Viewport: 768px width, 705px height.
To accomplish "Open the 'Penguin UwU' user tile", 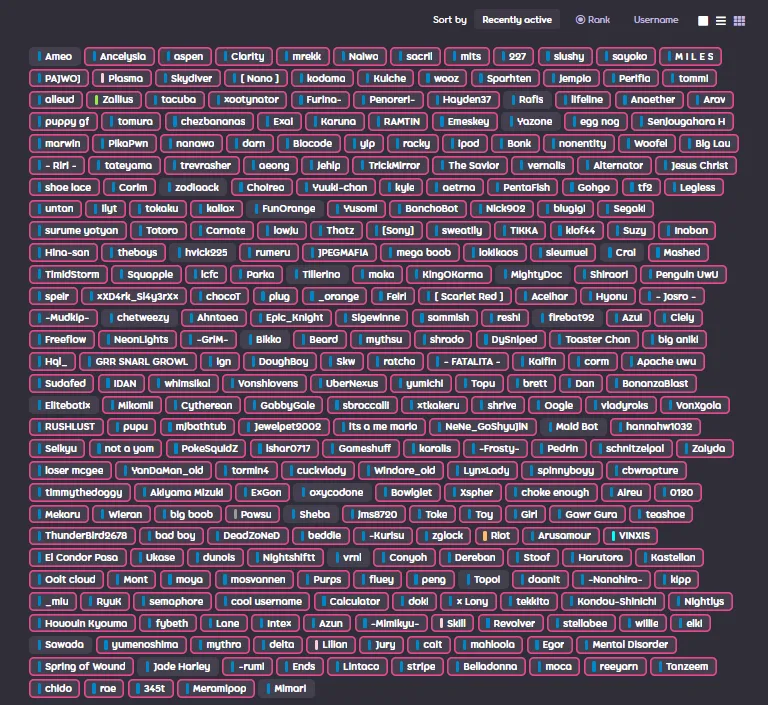I will 685,274.
